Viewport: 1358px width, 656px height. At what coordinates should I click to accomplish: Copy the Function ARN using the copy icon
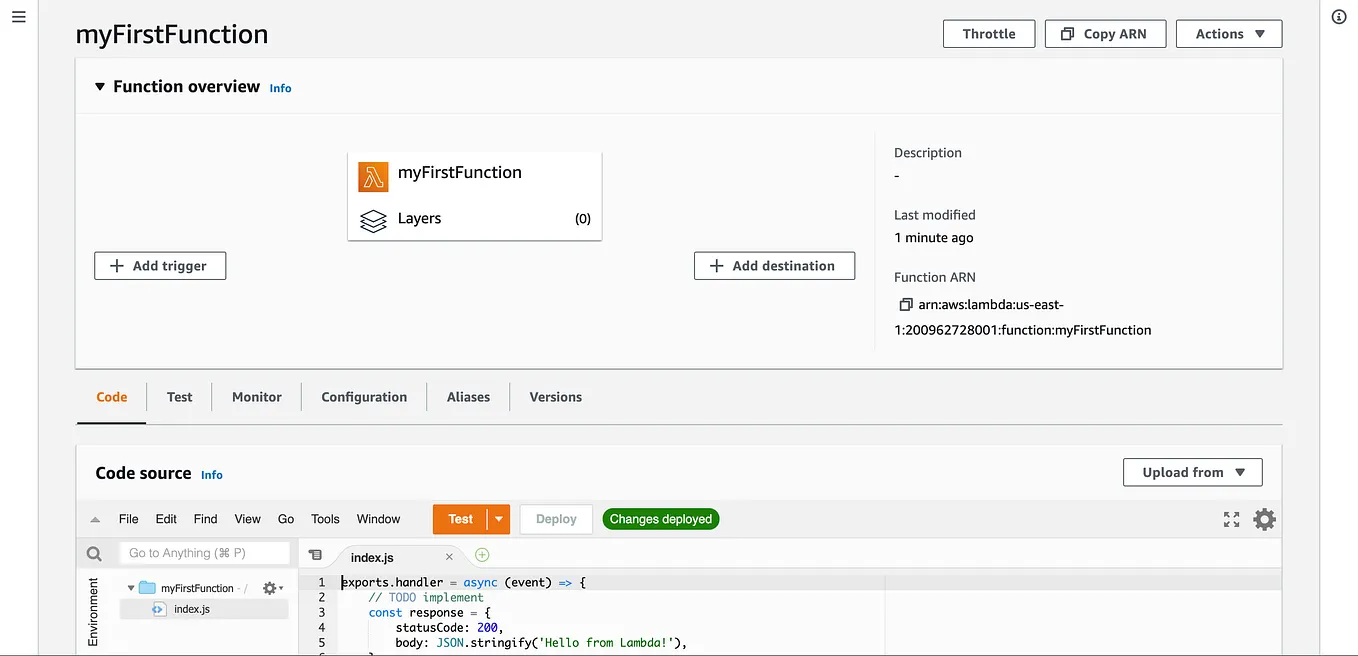pos(906,303)
